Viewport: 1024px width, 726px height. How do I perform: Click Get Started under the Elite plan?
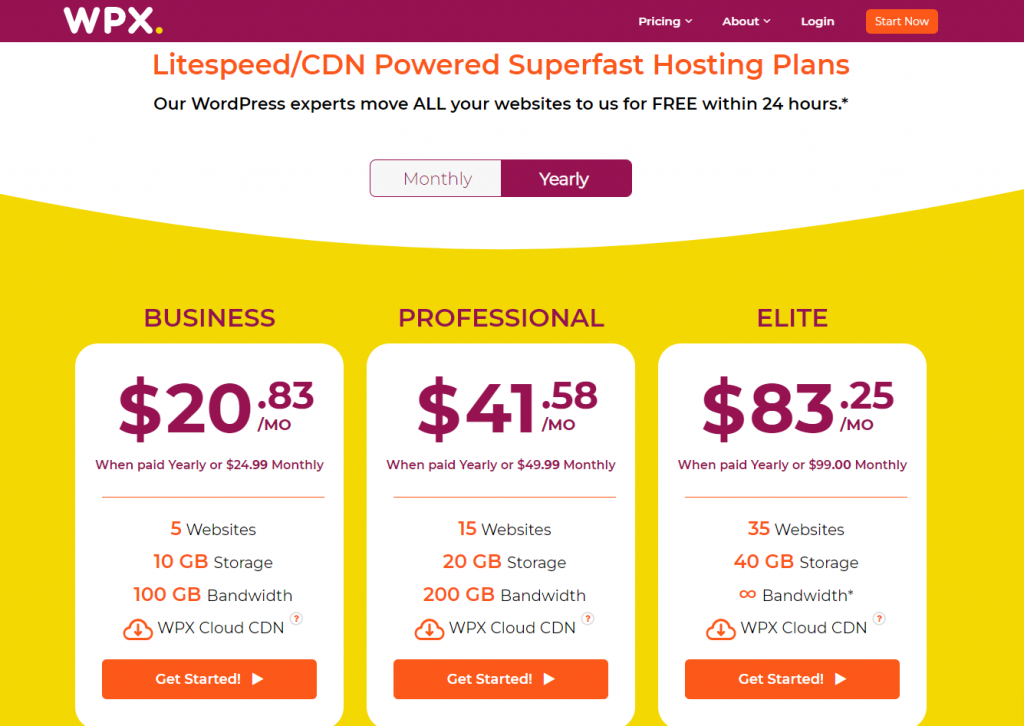coord(792,679)
